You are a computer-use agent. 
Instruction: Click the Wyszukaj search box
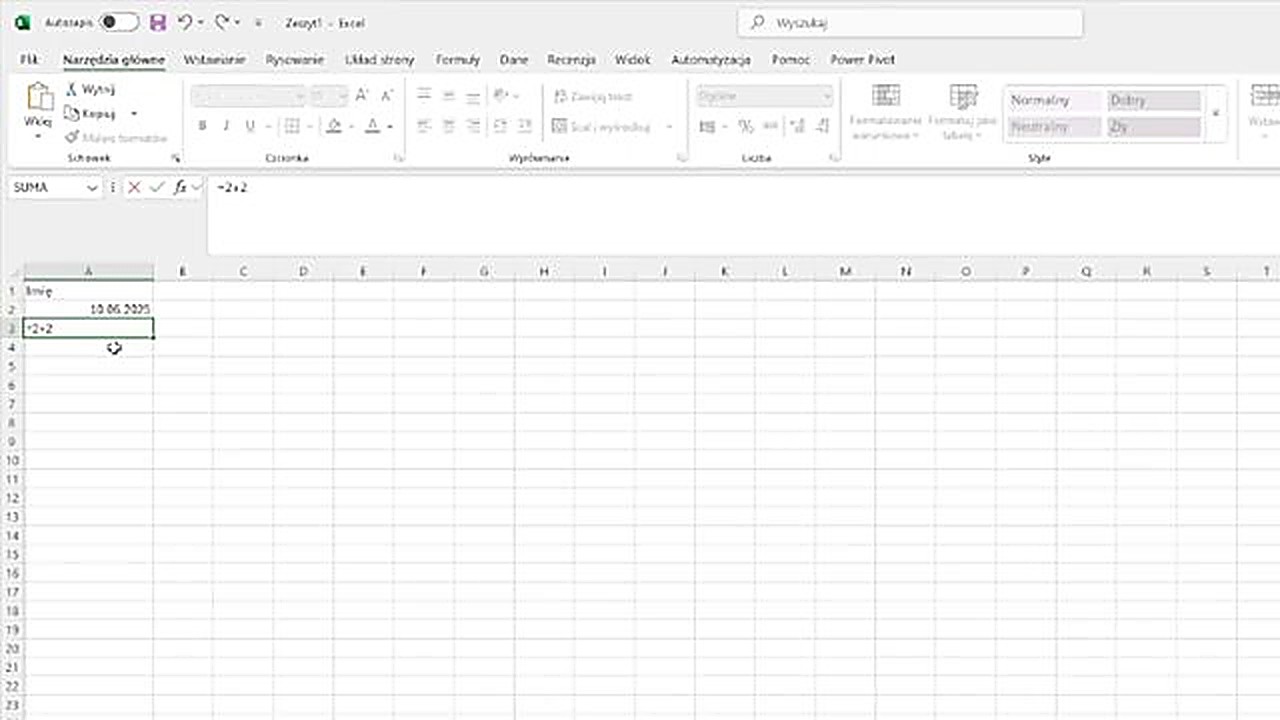910,23
